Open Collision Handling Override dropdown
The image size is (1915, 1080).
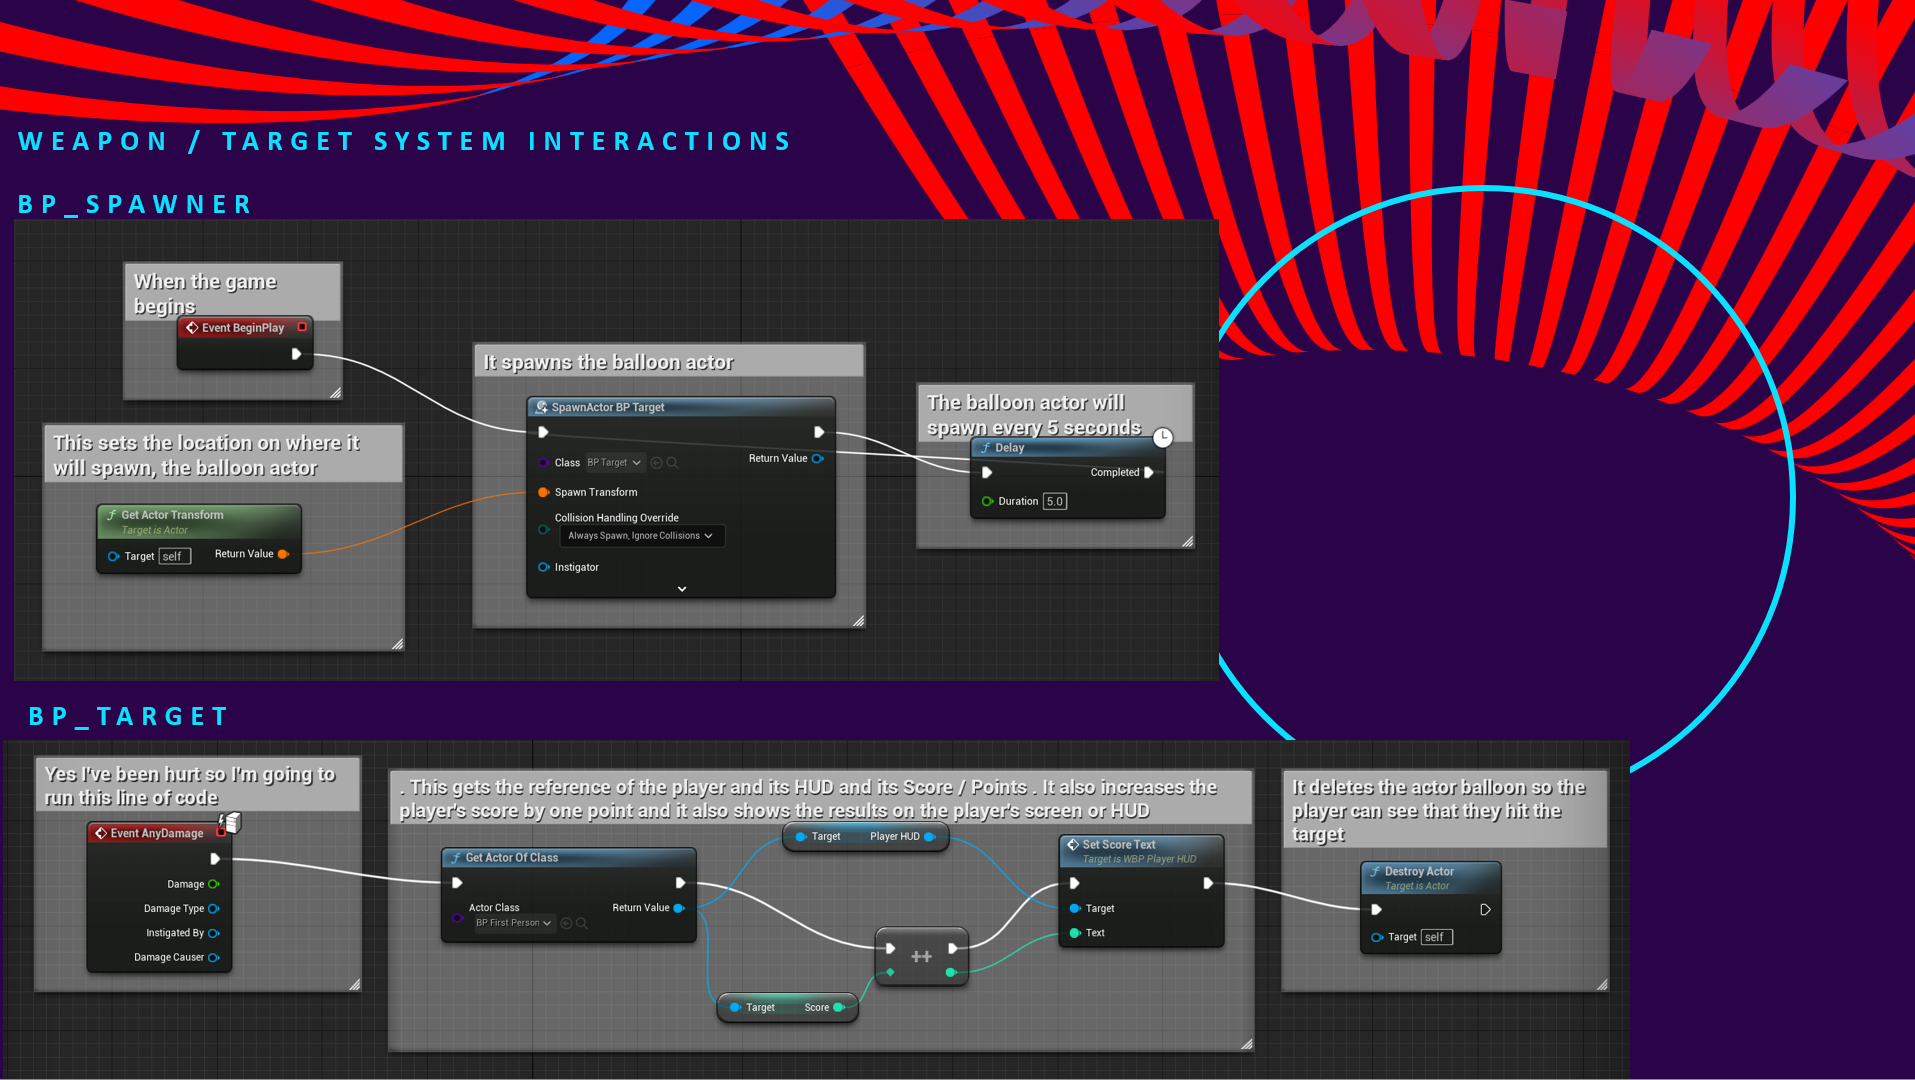click(641, 536)
